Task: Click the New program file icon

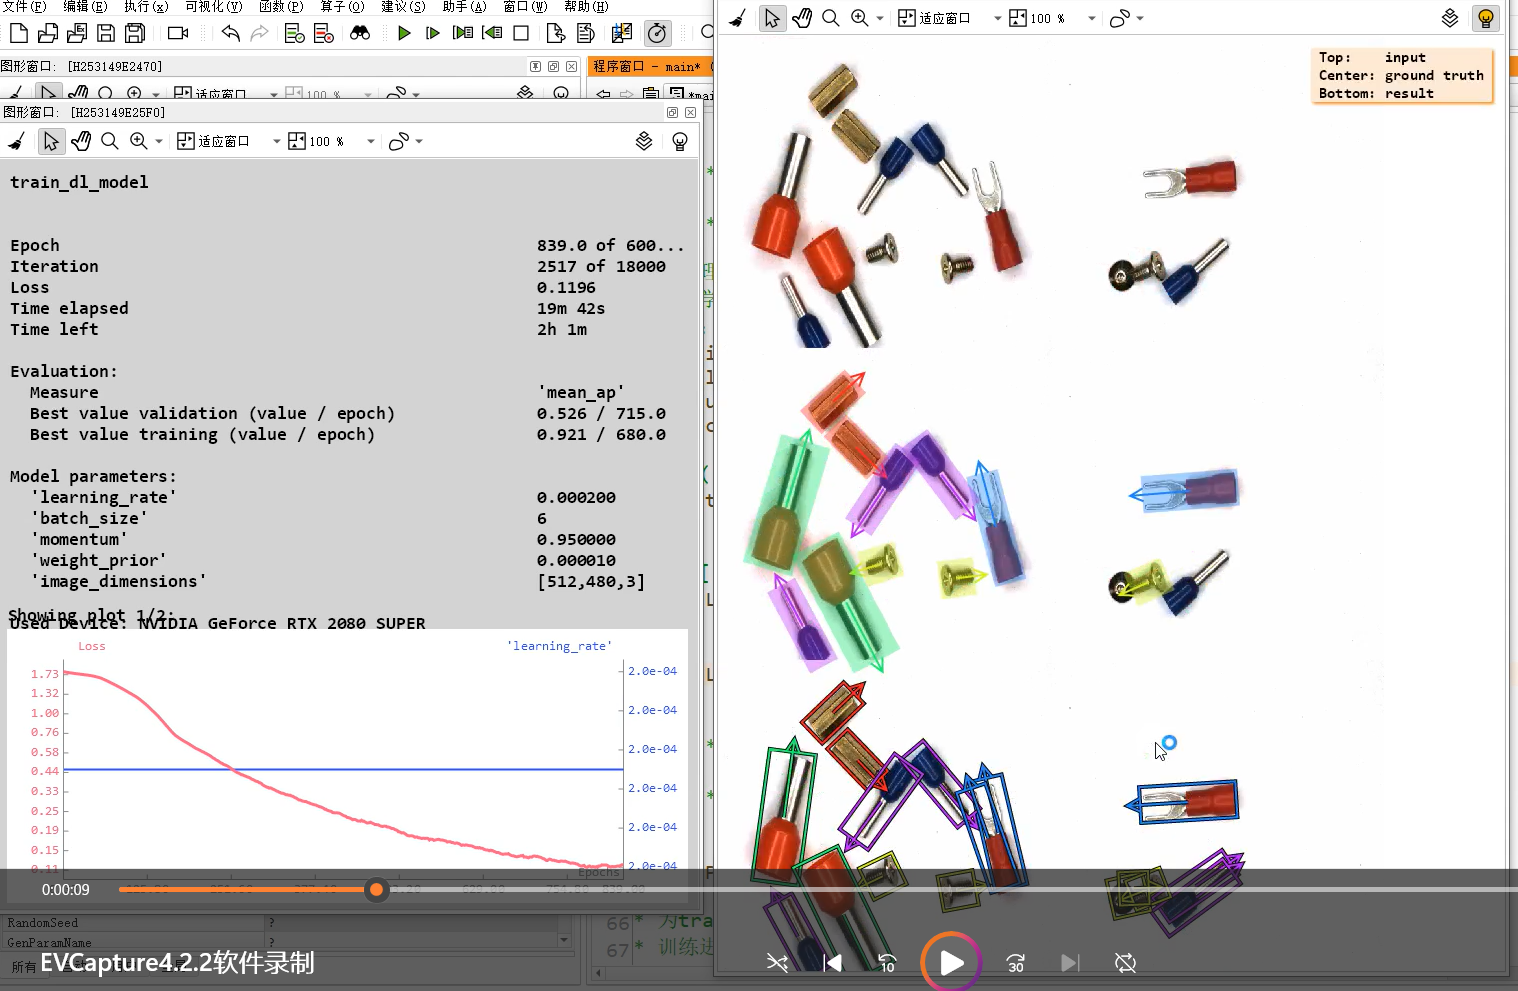Action: point(18,33)
